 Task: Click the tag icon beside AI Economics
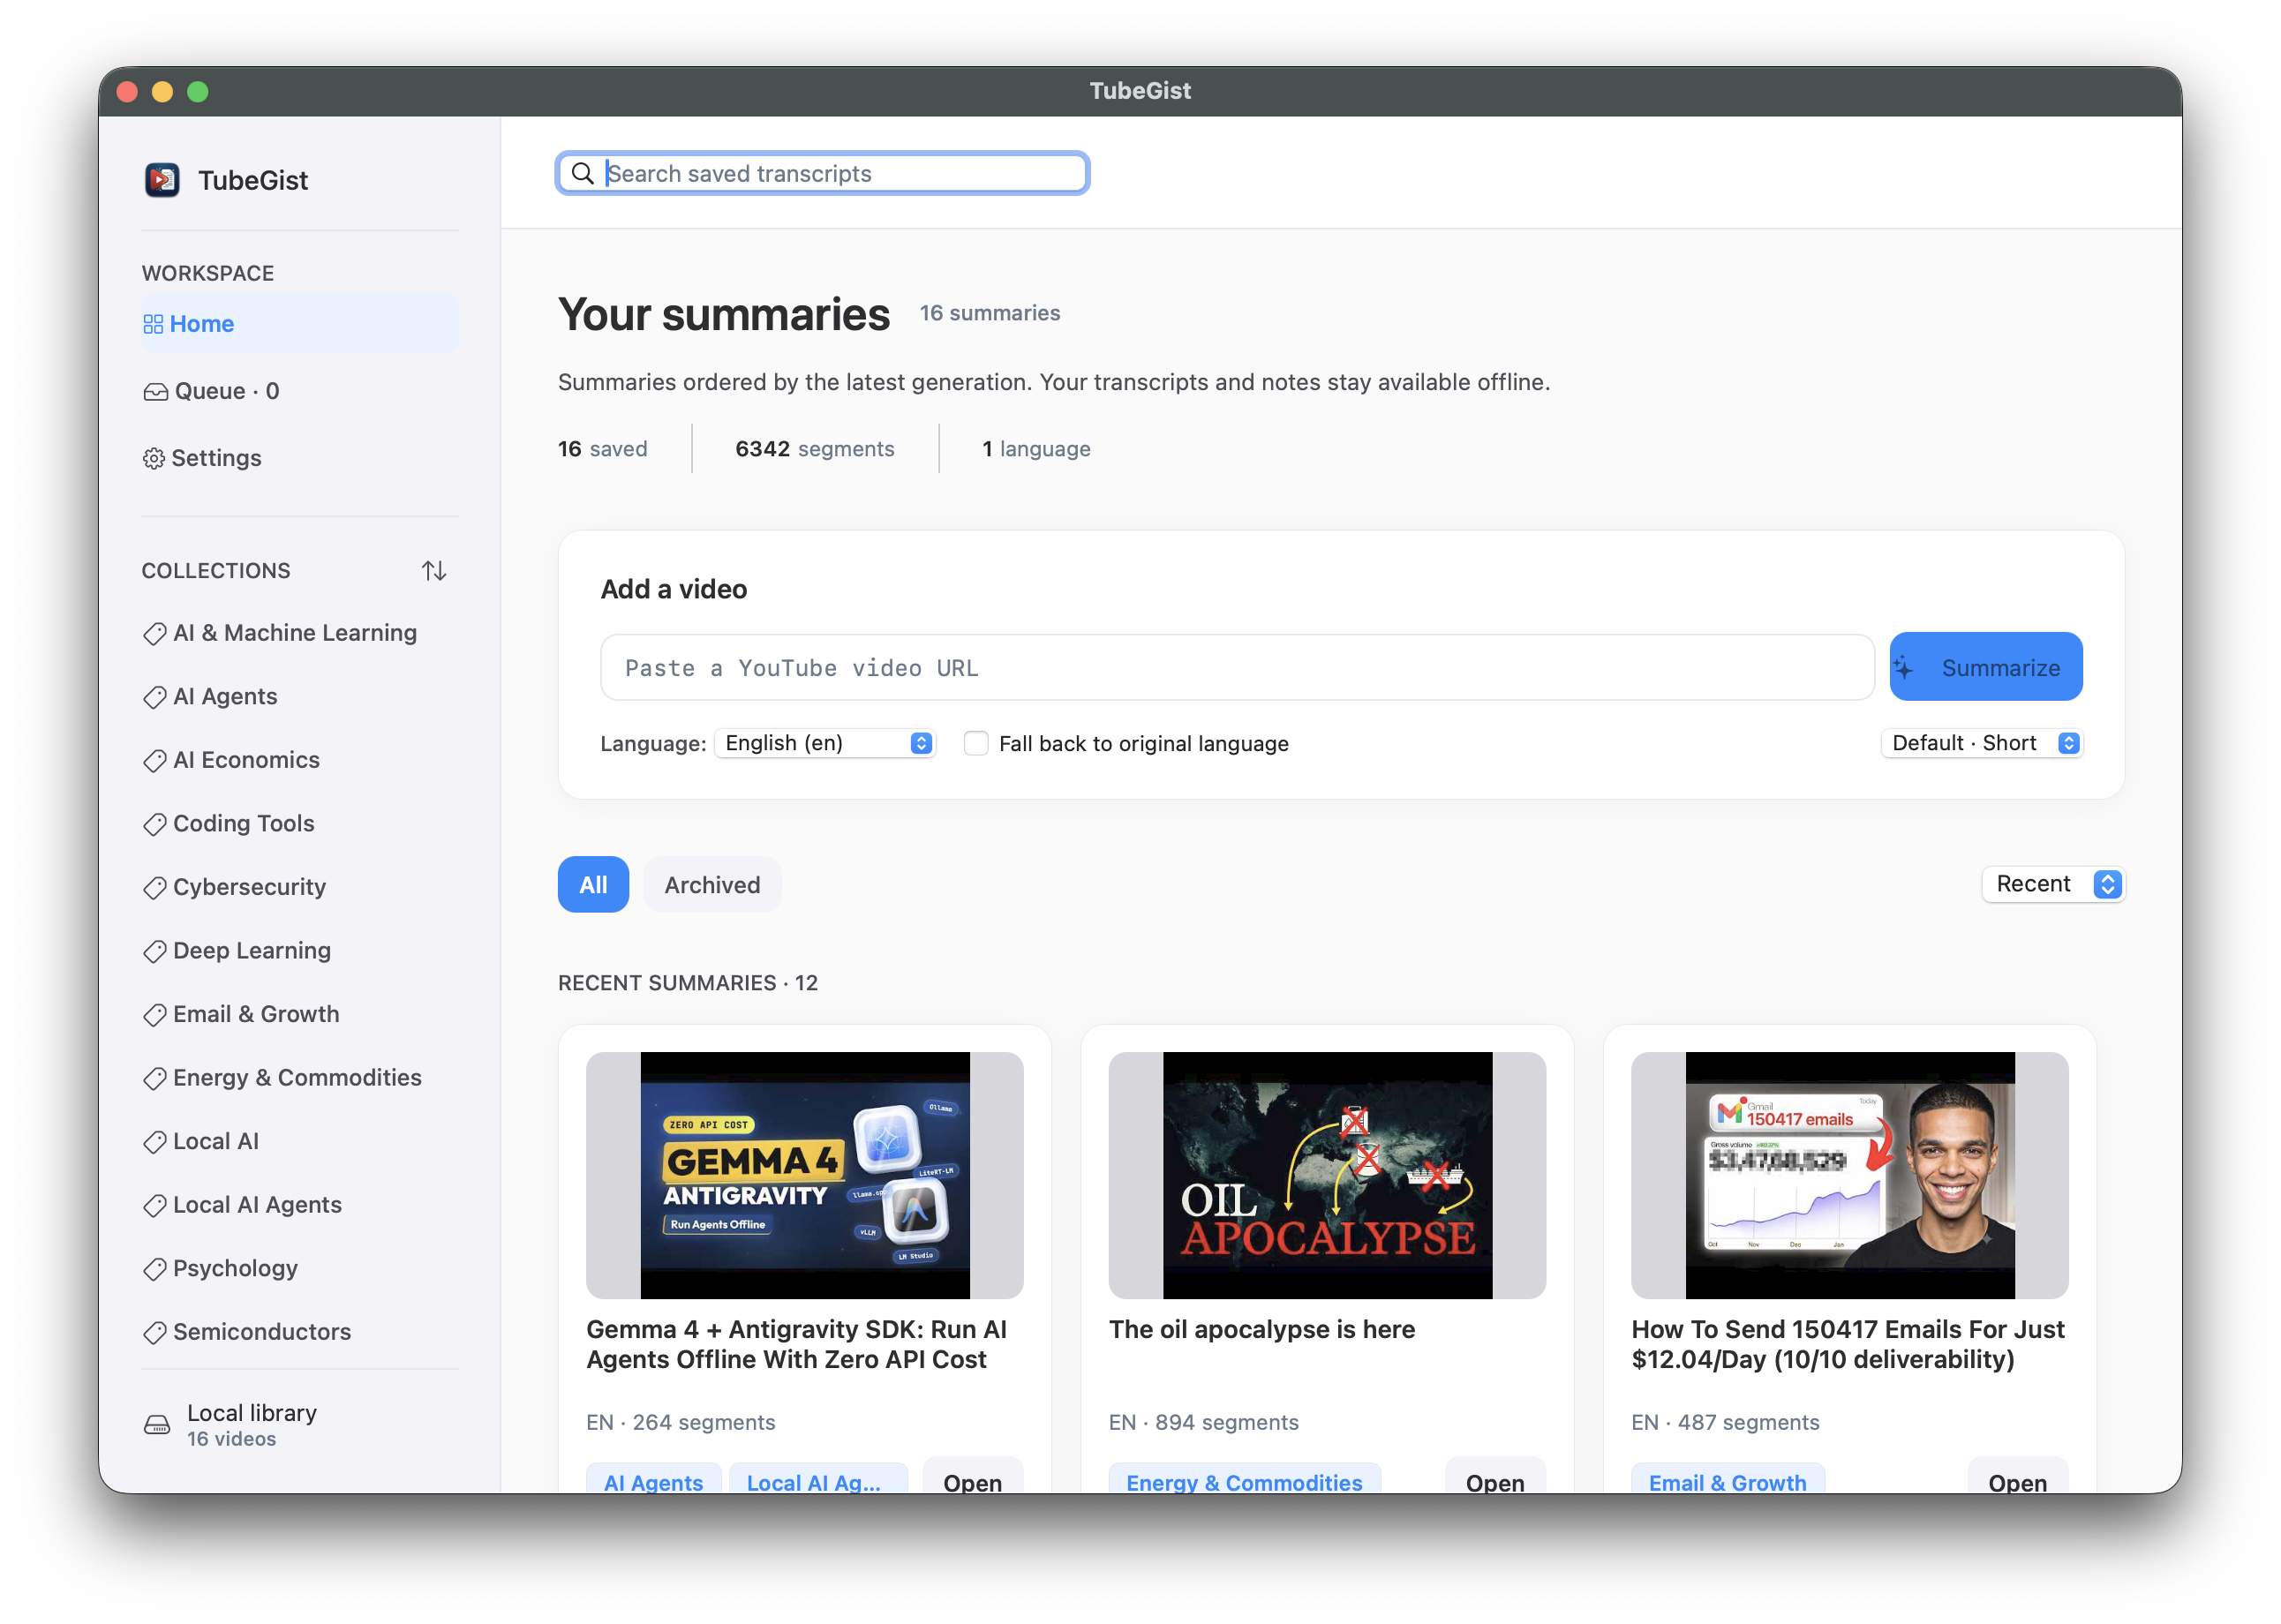tap(155, 761)
